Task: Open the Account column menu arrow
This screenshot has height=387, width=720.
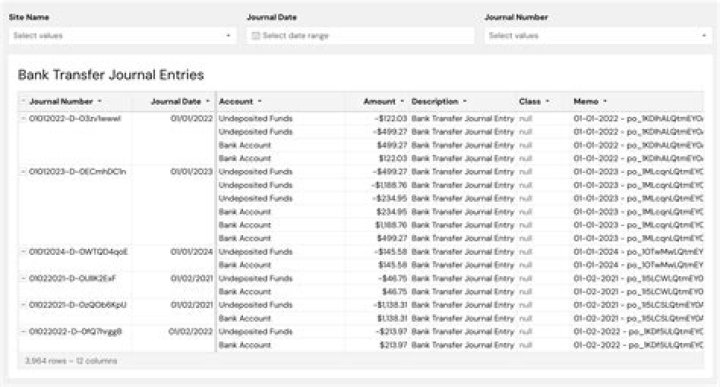Action: pyautogui.click(x=259, y=101)
